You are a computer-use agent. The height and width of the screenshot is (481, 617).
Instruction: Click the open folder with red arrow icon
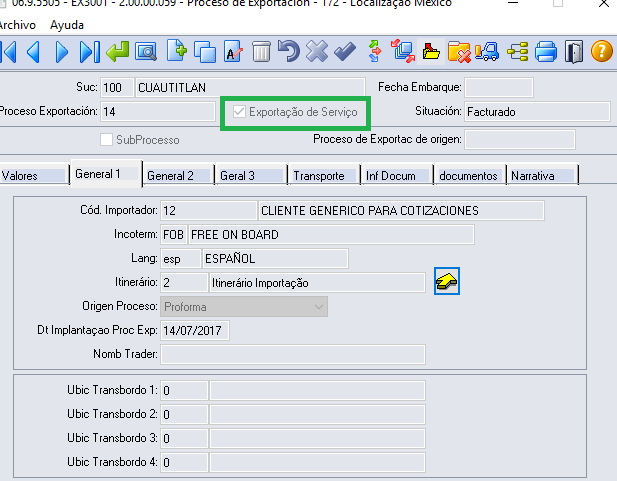coord(431,52)
